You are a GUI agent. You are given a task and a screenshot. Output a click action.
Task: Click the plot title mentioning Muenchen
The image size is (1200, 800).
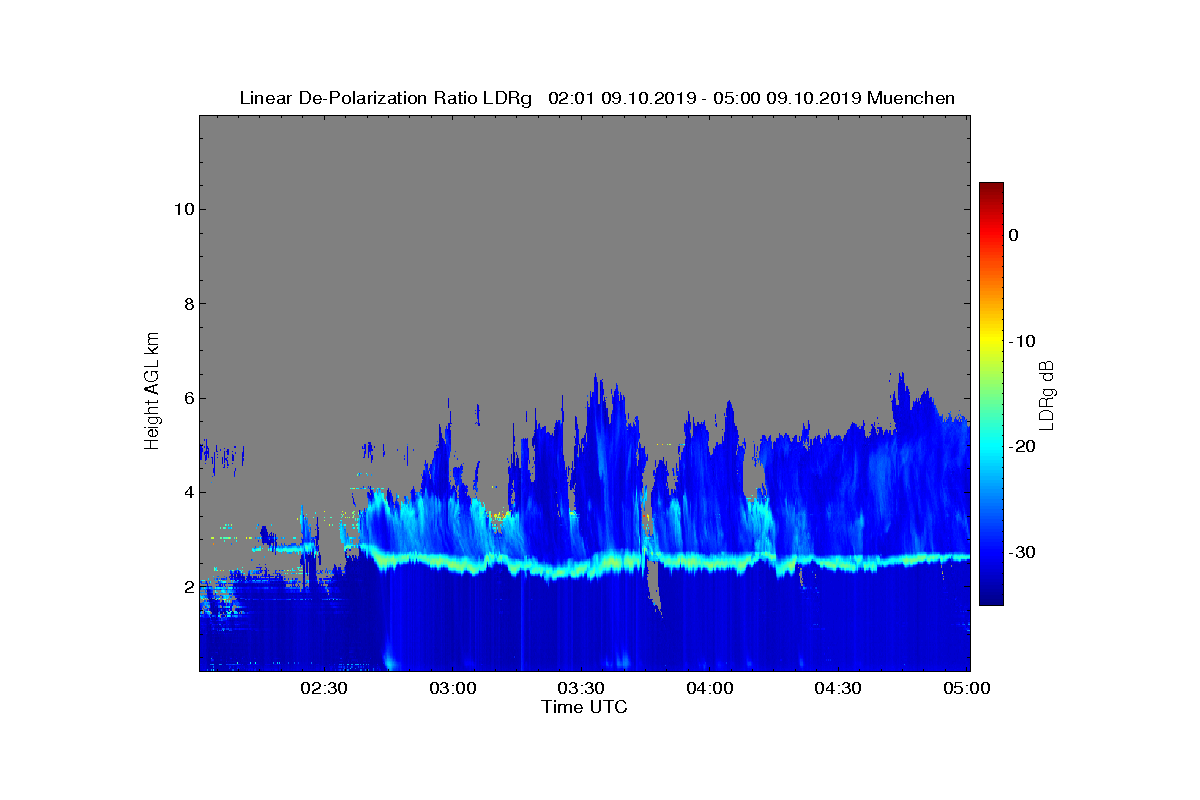click(x=597, y=98)
